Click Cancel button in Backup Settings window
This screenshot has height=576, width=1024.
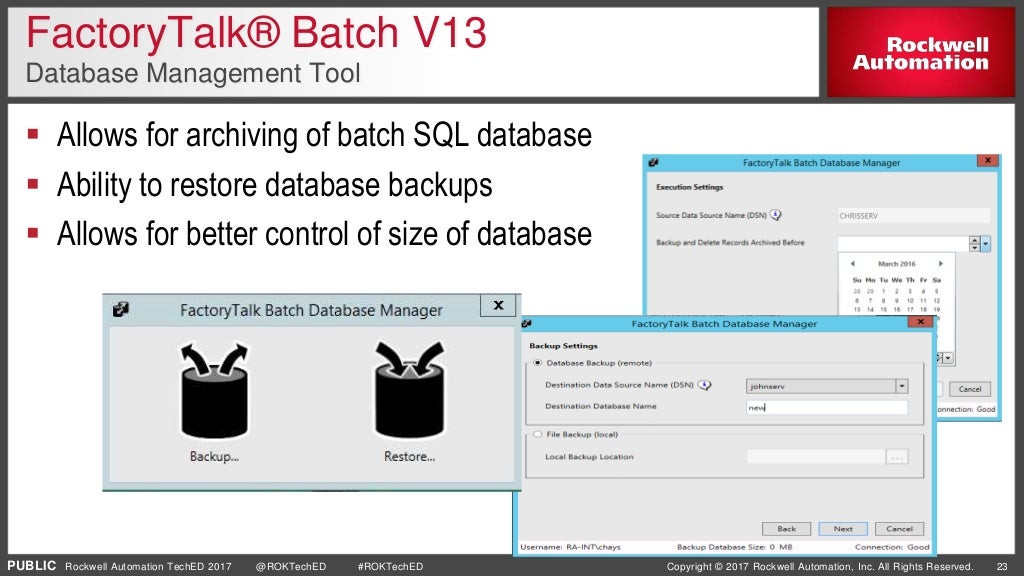tap(899, 528)
